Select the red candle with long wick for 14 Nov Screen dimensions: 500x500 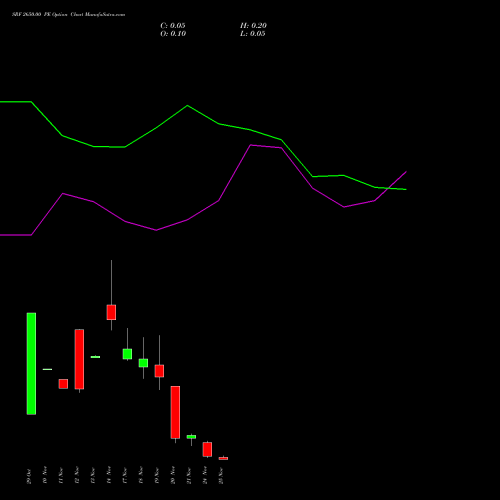pos(111,312)
